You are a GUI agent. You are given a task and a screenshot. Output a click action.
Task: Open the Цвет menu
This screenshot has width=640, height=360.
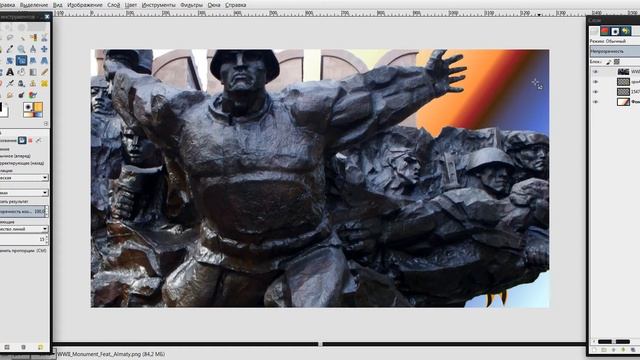[x=131, y=5]
